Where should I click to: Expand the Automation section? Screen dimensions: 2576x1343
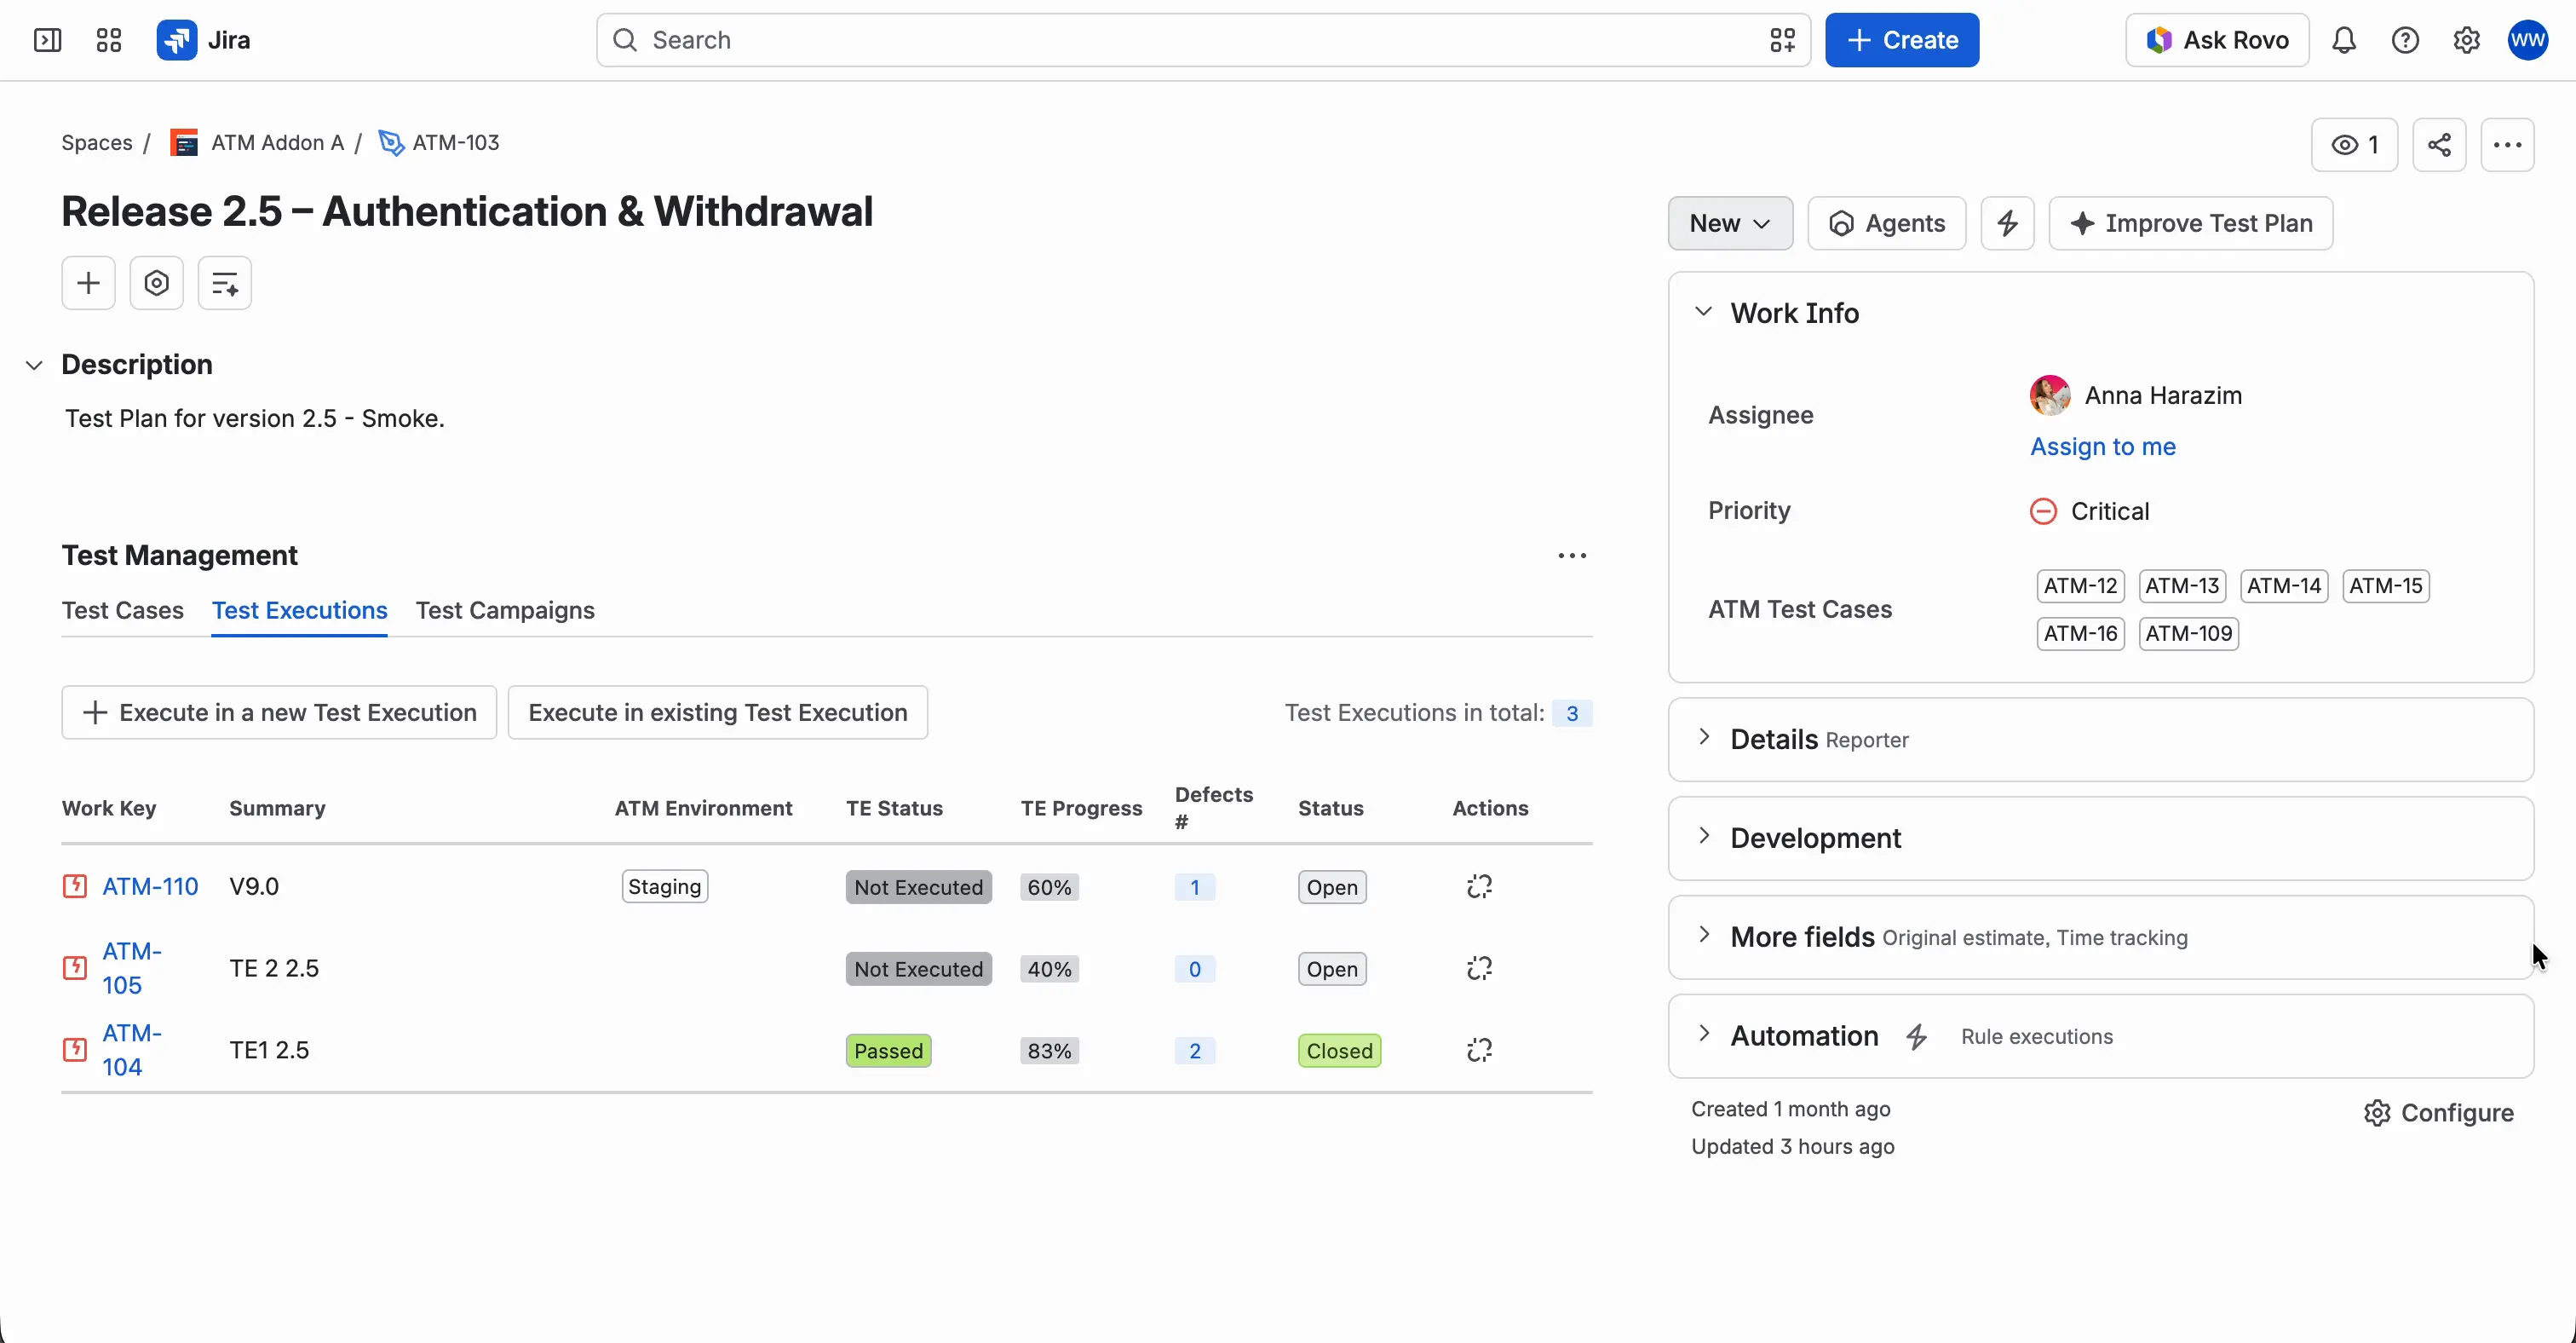click(1704, 1034)
